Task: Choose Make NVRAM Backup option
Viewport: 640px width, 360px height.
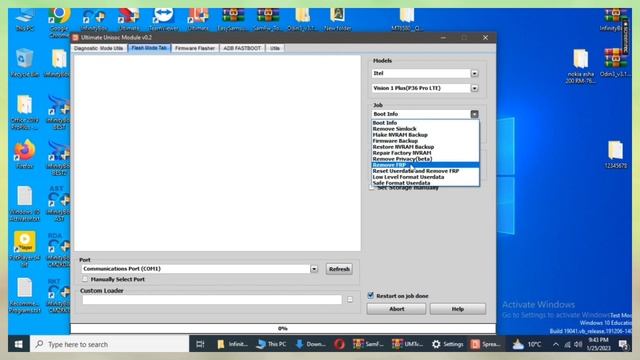Action: pyautogui.click(x=425, y=135)
